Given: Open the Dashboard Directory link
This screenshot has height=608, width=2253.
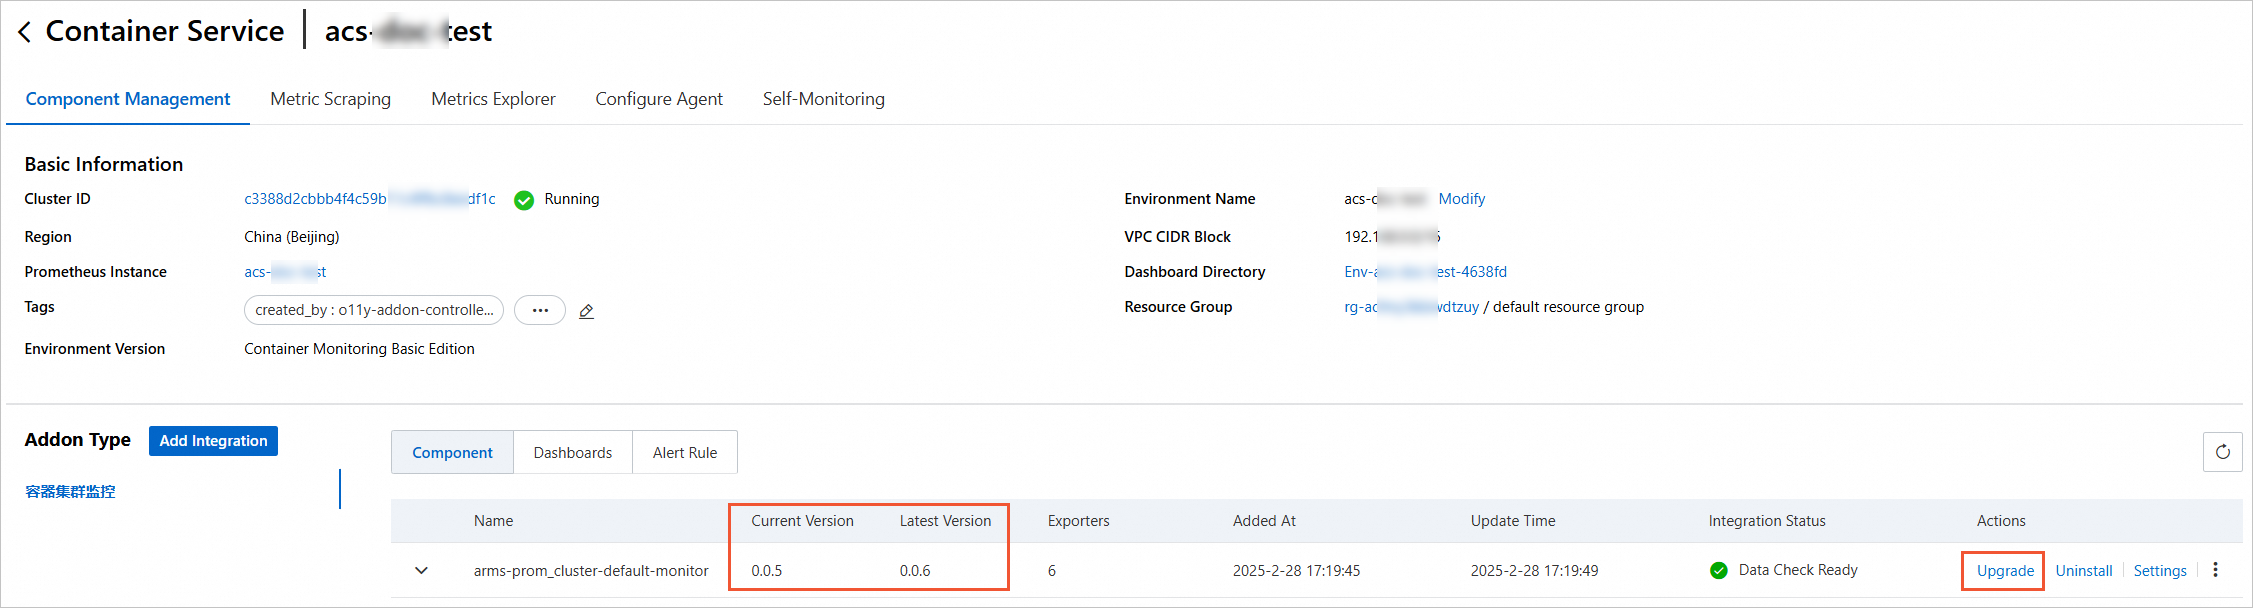Looking at the screenshot, I should click(x=1425, y=272).
